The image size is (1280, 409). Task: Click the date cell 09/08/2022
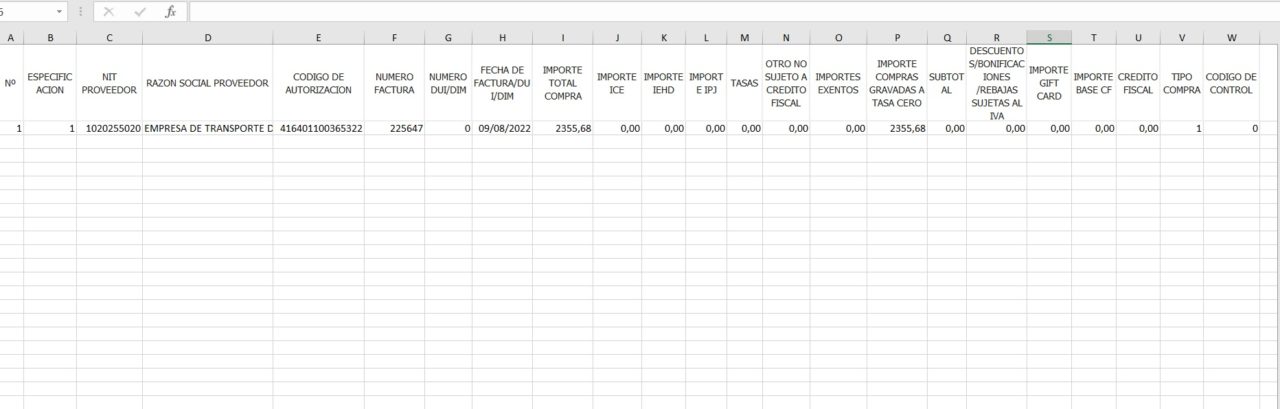tap(502, 129)
